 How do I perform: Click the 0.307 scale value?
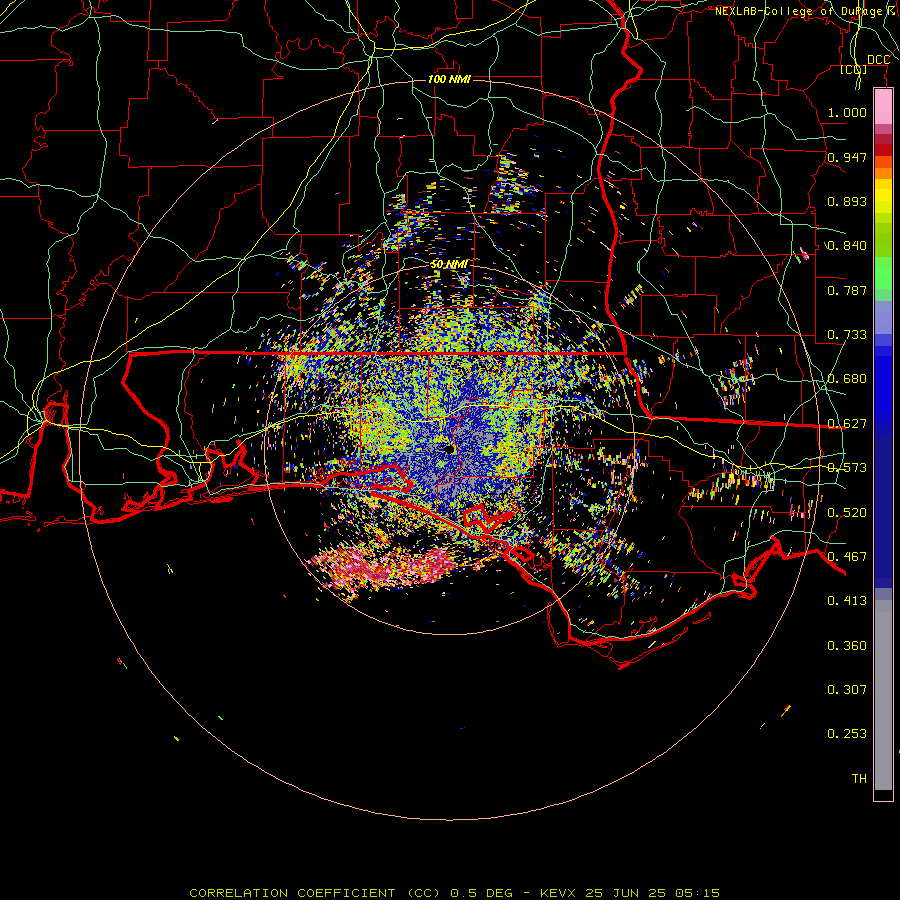point(847,690)
